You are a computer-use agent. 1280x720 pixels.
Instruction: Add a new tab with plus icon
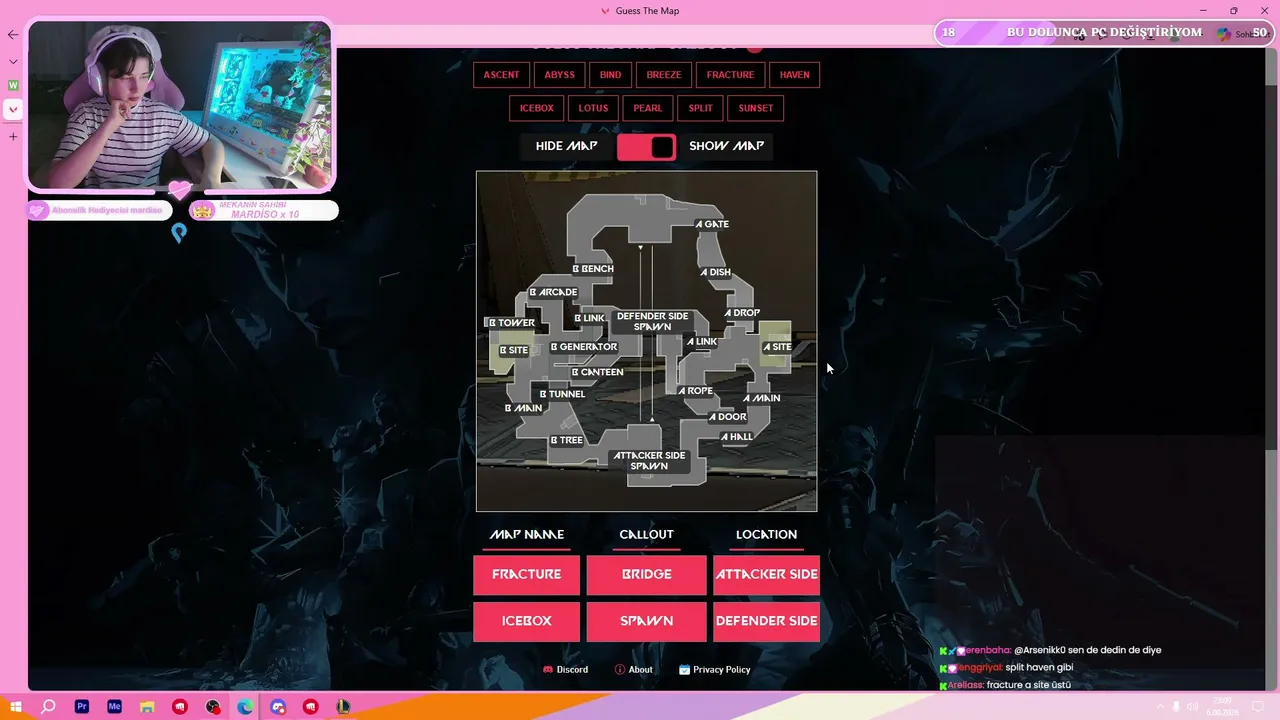click(x=13, y=136)
